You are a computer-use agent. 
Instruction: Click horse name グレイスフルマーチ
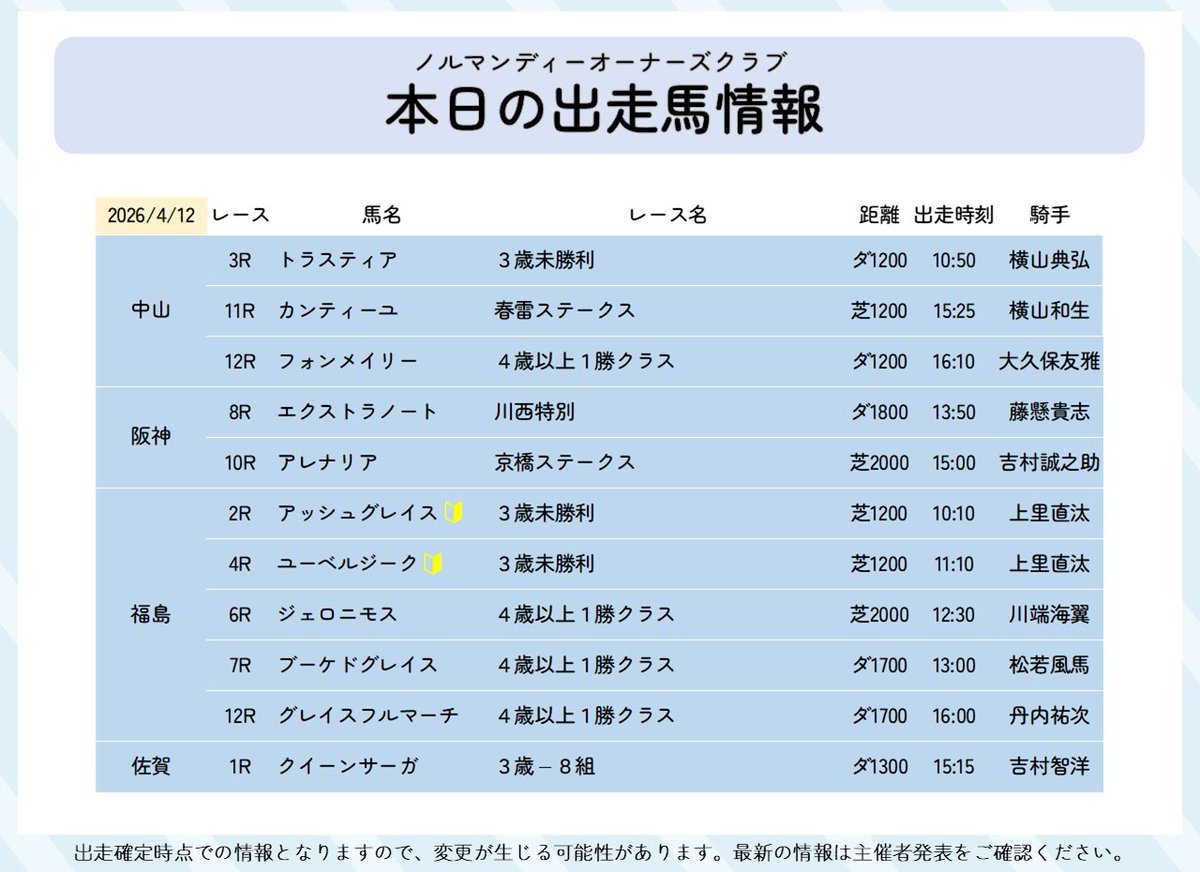tap(367, 715)
